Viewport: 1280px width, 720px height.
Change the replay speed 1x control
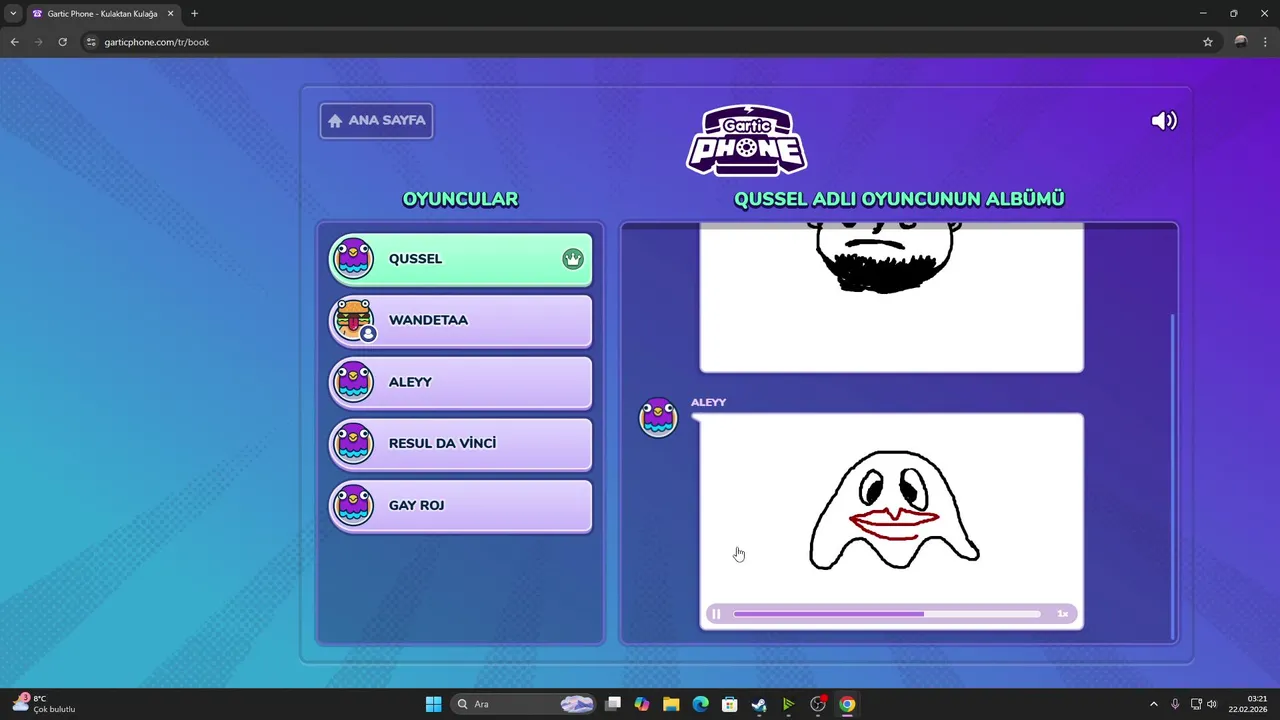[1062, 614]
